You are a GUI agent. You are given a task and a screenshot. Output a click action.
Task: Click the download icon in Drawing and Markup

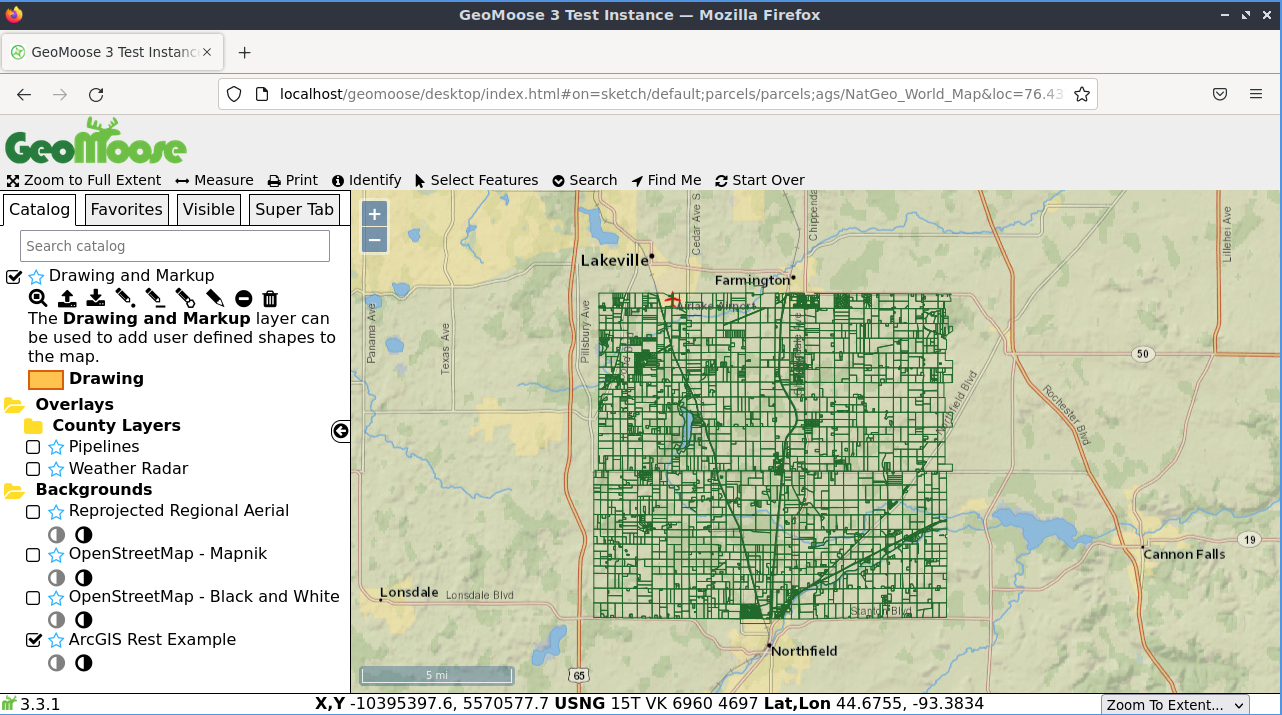95,298
